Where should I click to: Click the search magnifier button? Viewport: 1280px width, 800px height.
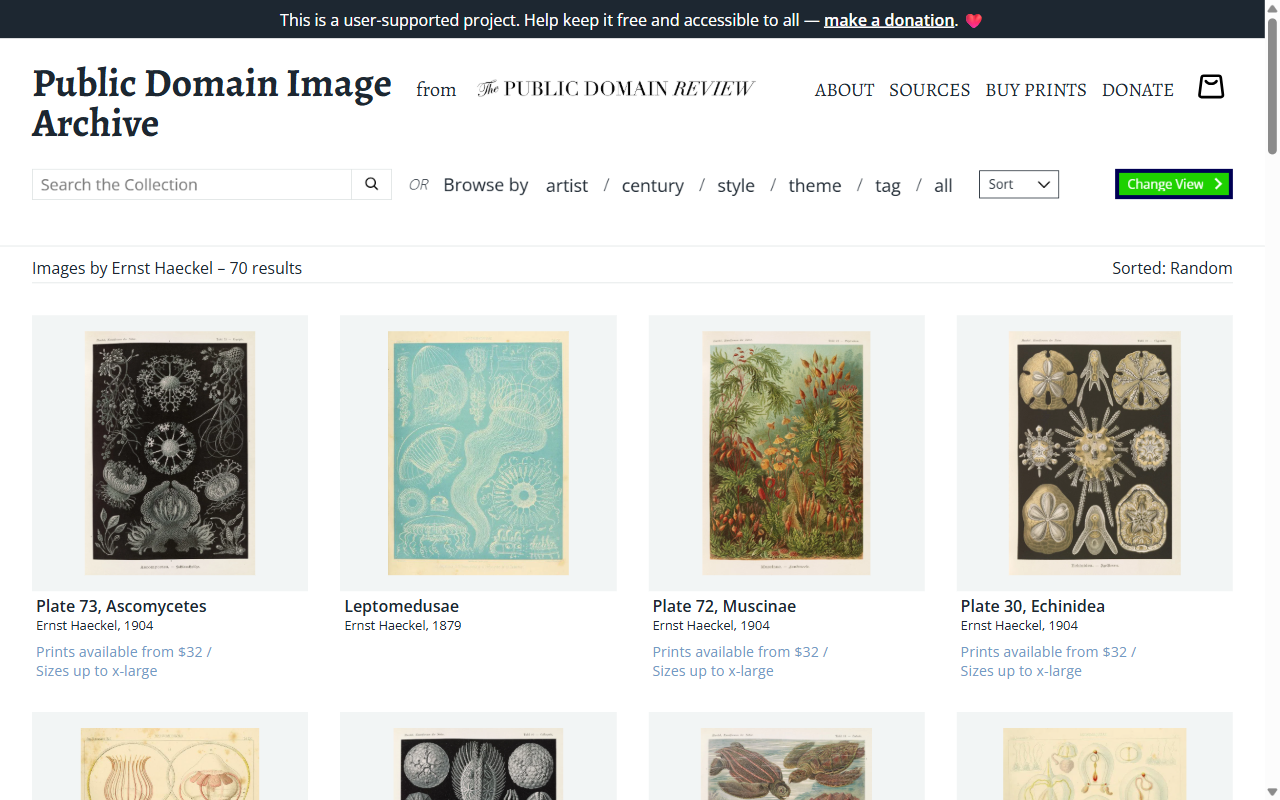[x=371, y=184]
